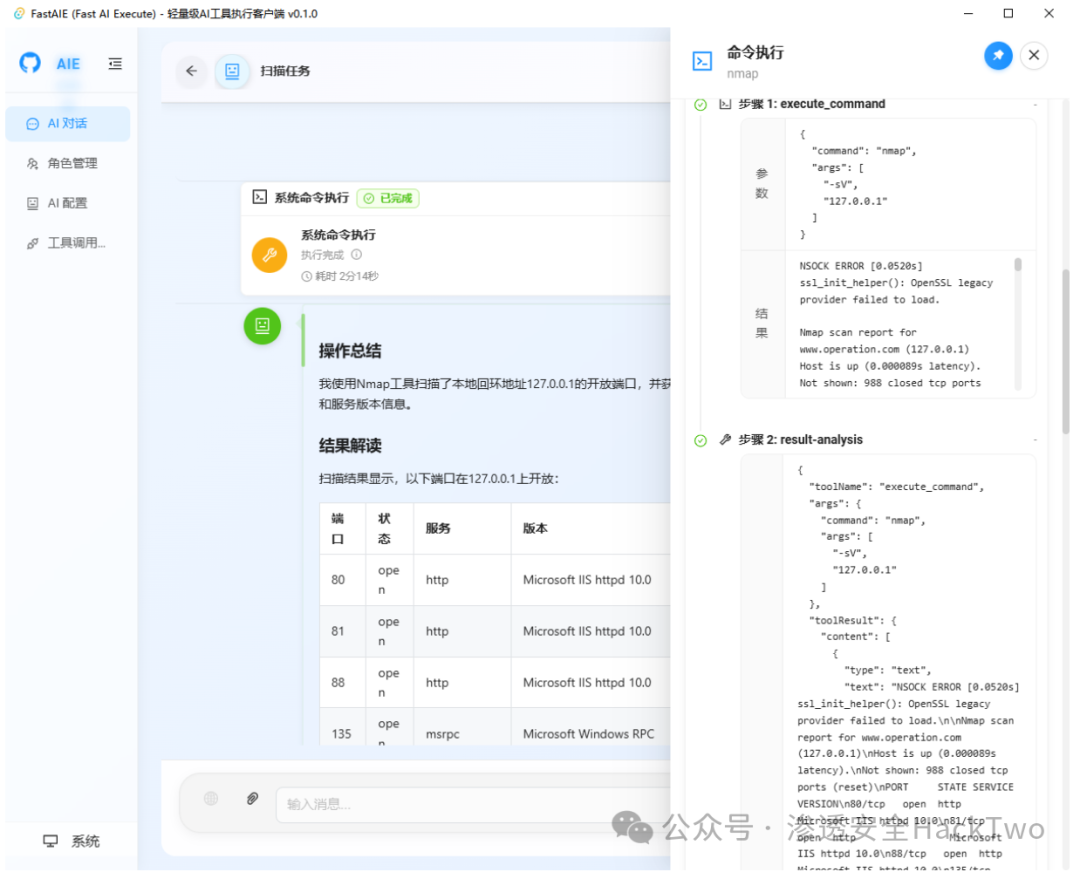Click the green check icon for 步骤 2
The height and width of the screenshot is (872, 1080).
tap(700, 441)
